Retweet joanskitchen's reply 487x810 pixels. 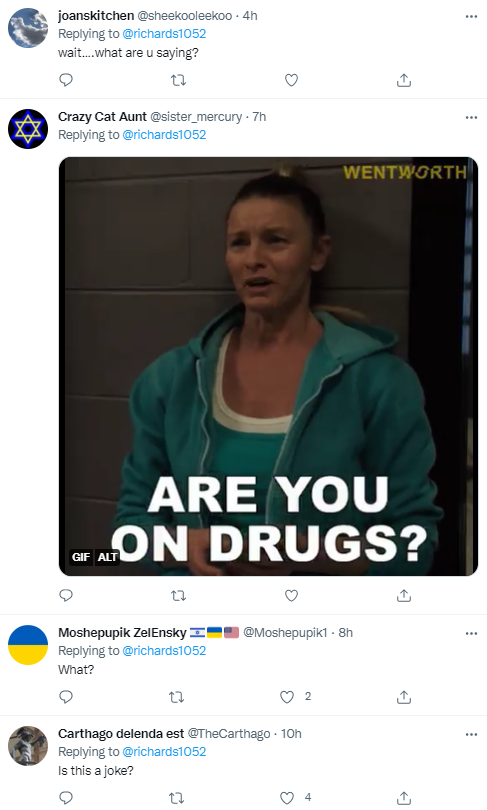click(x=178, y=80)
